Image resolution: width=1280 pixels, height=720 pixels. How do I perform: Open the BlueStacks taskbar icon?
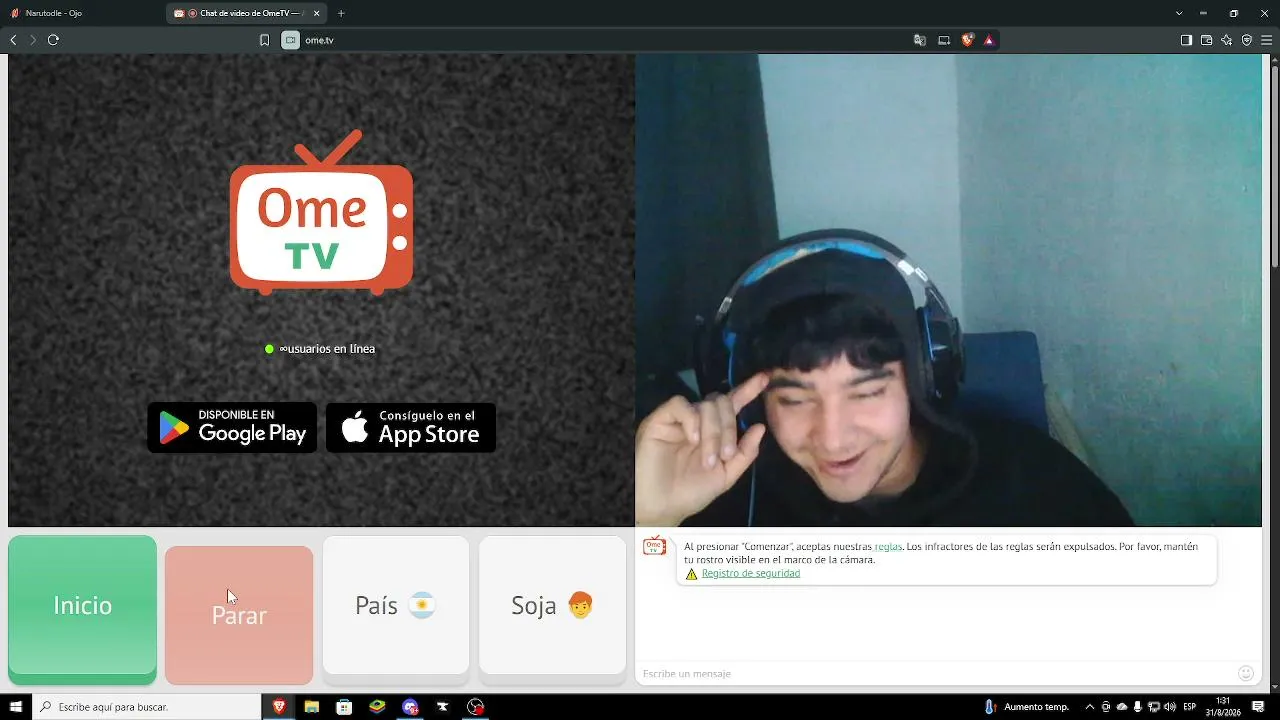377,707
